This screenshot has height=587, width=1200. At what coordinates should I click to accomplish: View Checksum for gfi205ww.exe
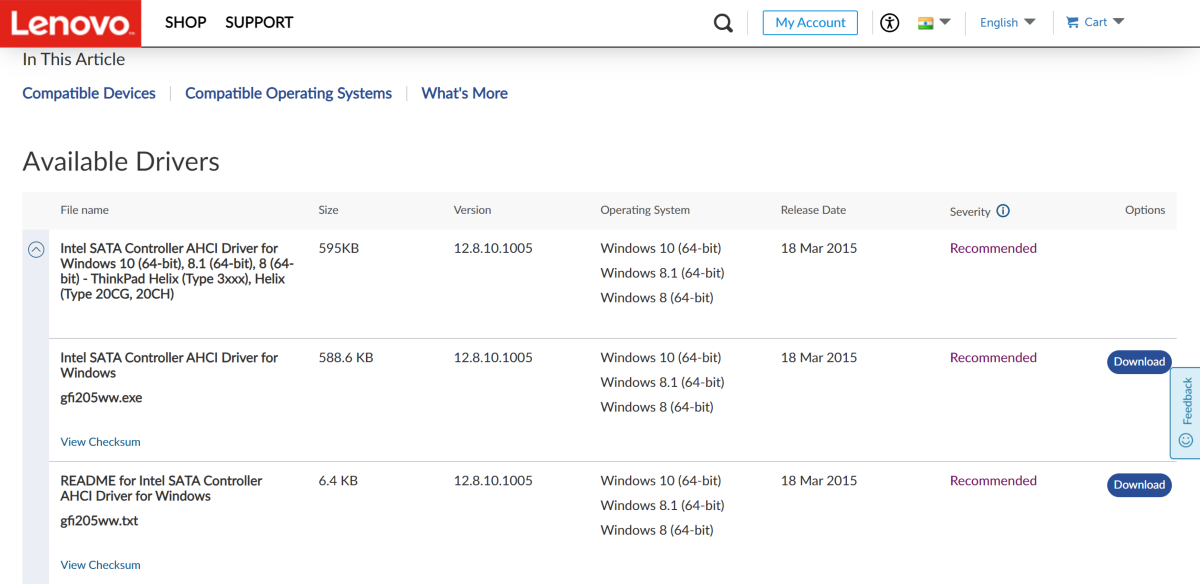pyautogui.click(x=100, y=442)
